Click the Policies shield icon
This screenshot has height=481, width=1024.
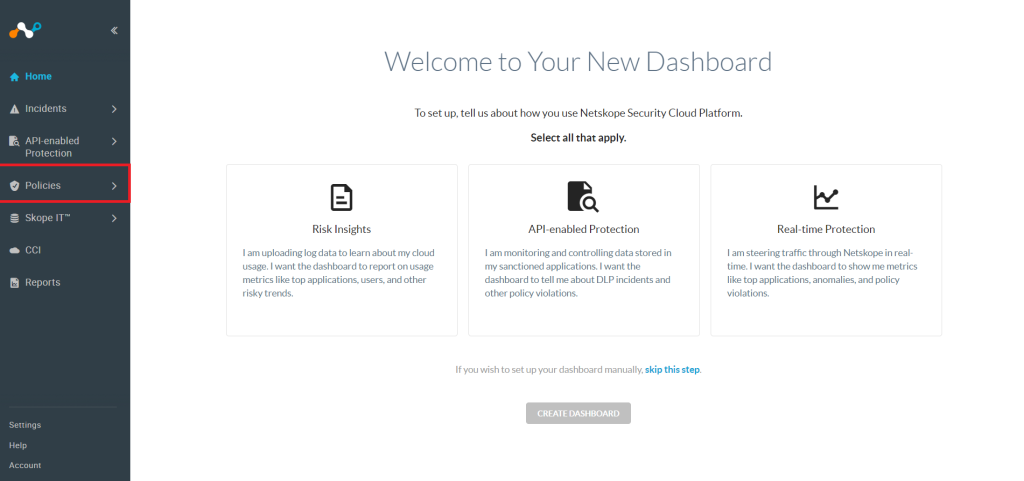tap(14, 186)
